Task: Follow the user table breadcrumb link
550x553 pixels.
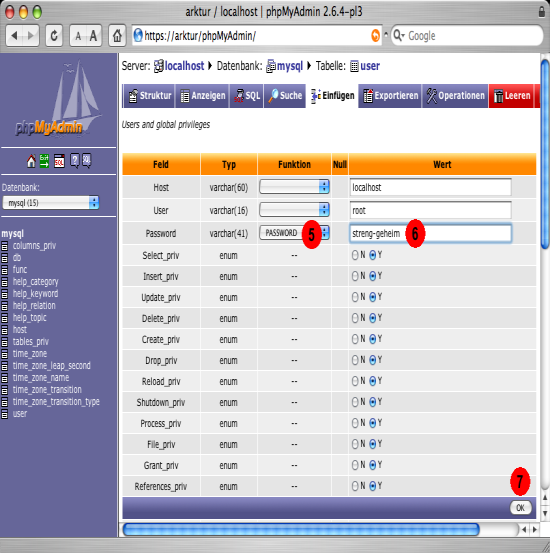Action: click(x=370, y=66)
